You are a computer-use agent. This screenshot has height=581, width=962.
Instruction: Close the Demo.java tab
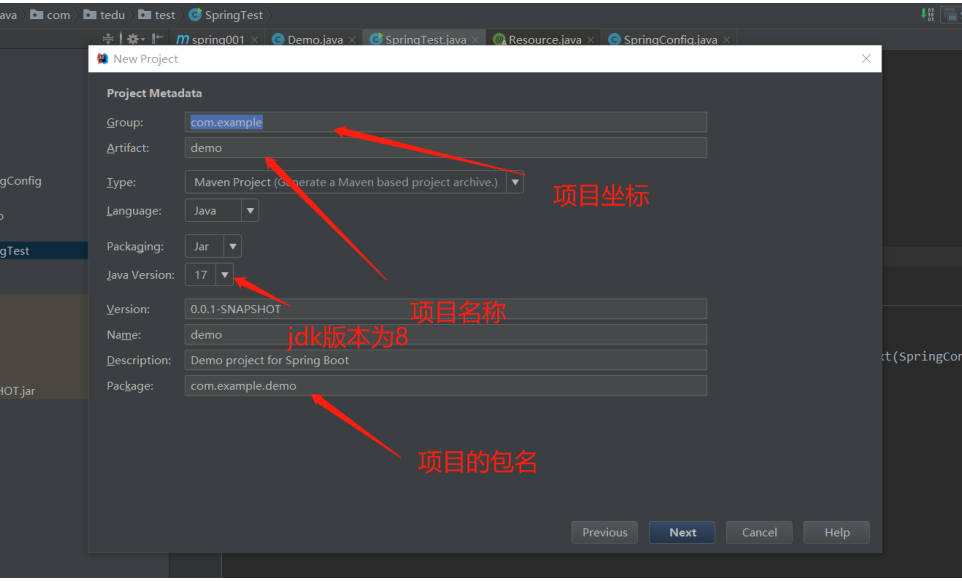coord(352,40)
